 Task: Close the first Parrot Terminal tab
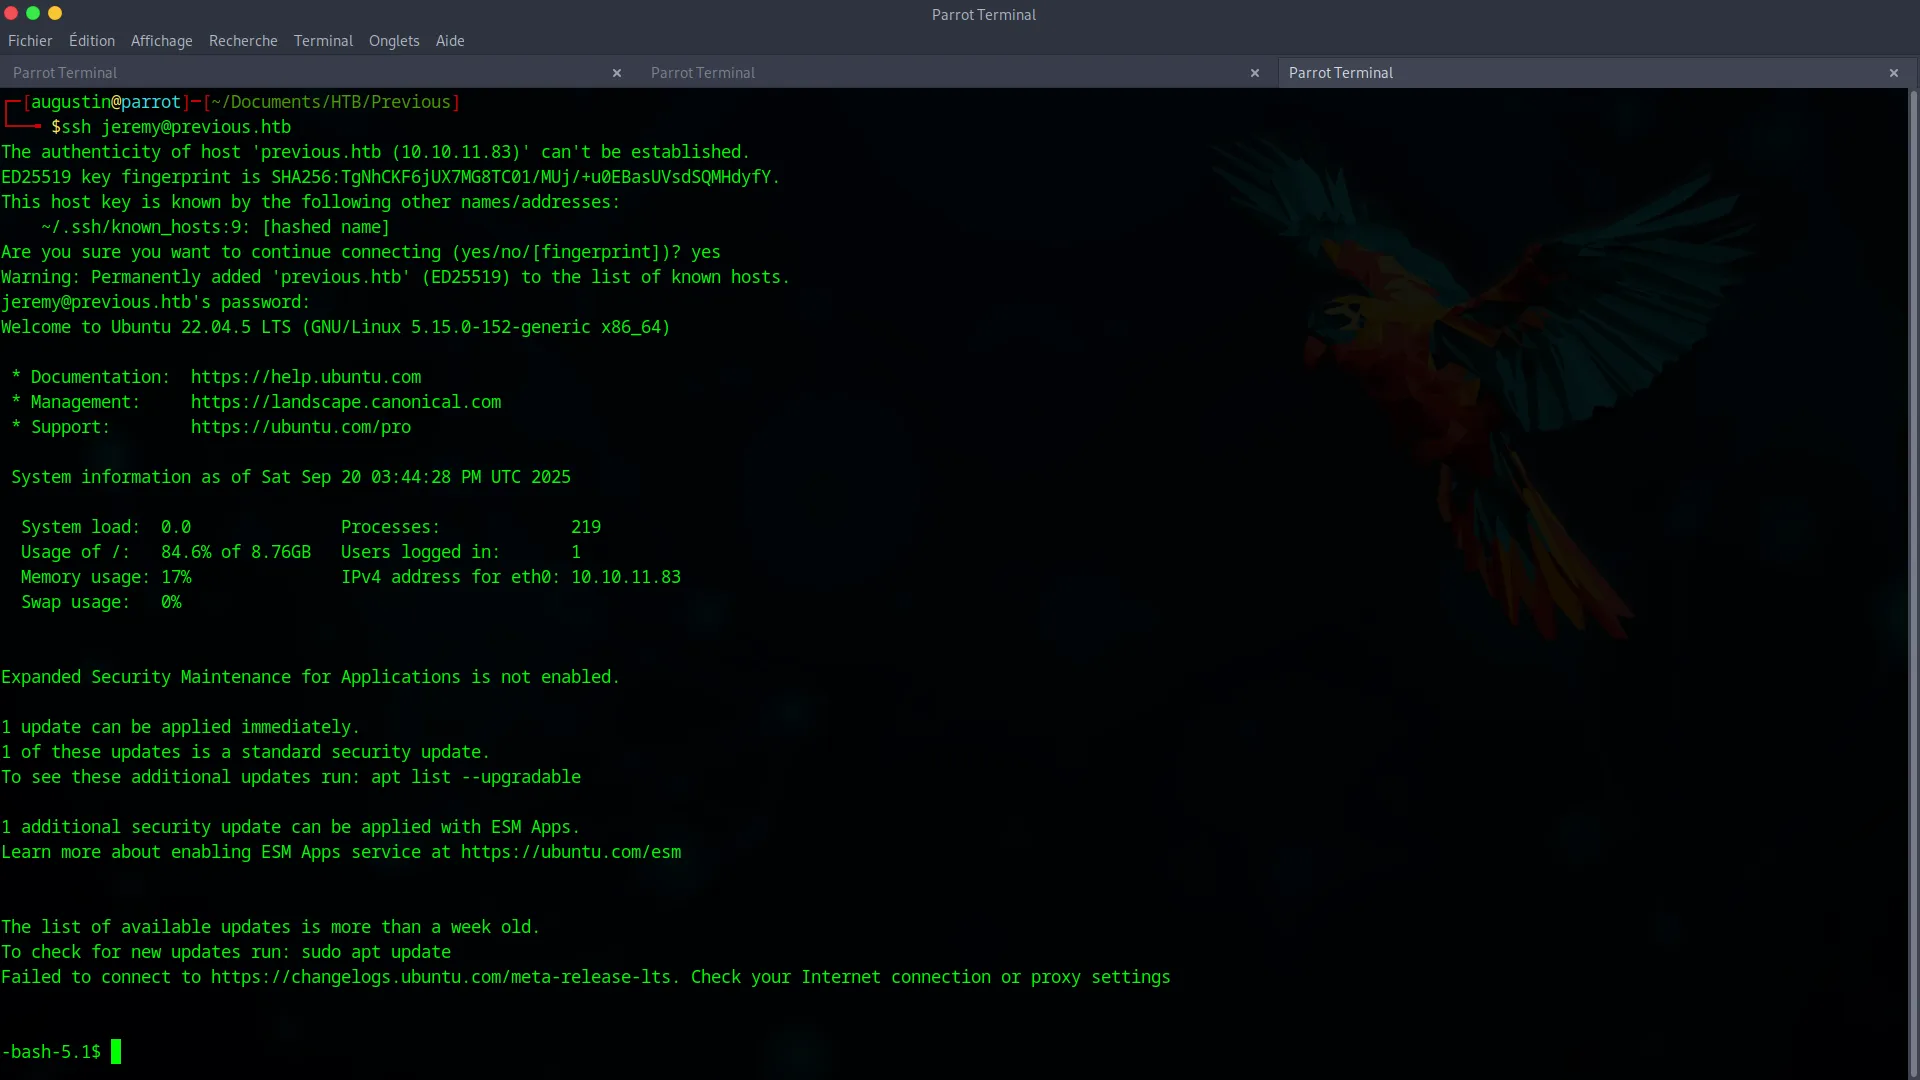[x=617, y=73]
